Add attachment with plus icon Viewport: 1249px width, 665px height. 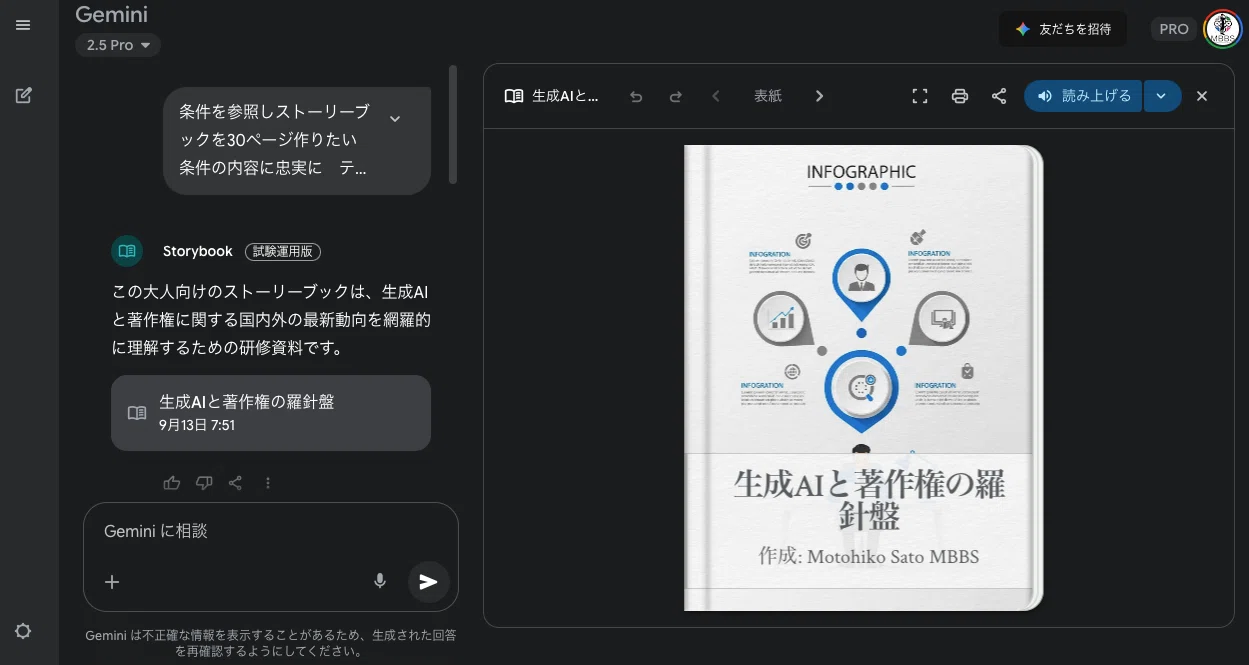click(112, 582)
